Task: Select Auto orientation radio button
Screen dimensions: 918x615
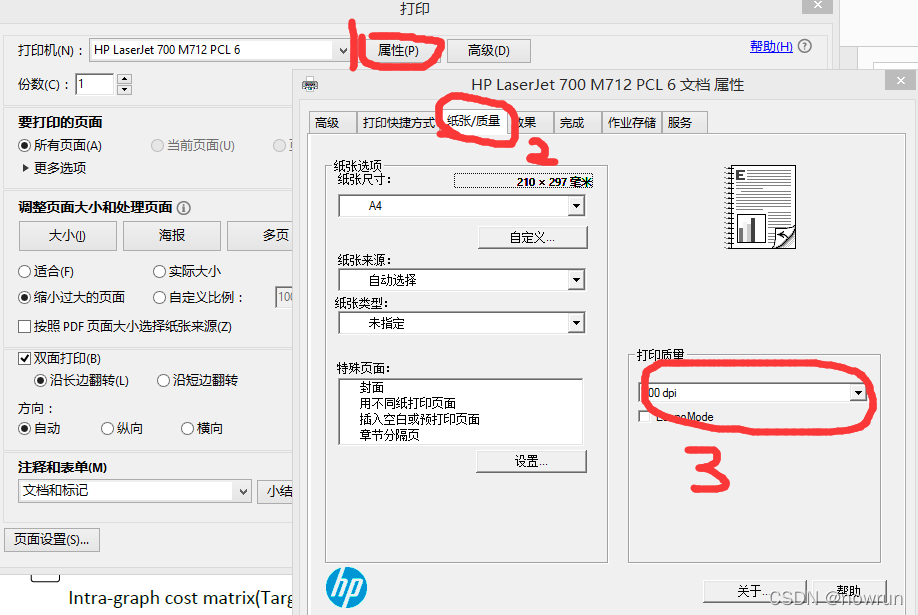Action: [24, 429]
